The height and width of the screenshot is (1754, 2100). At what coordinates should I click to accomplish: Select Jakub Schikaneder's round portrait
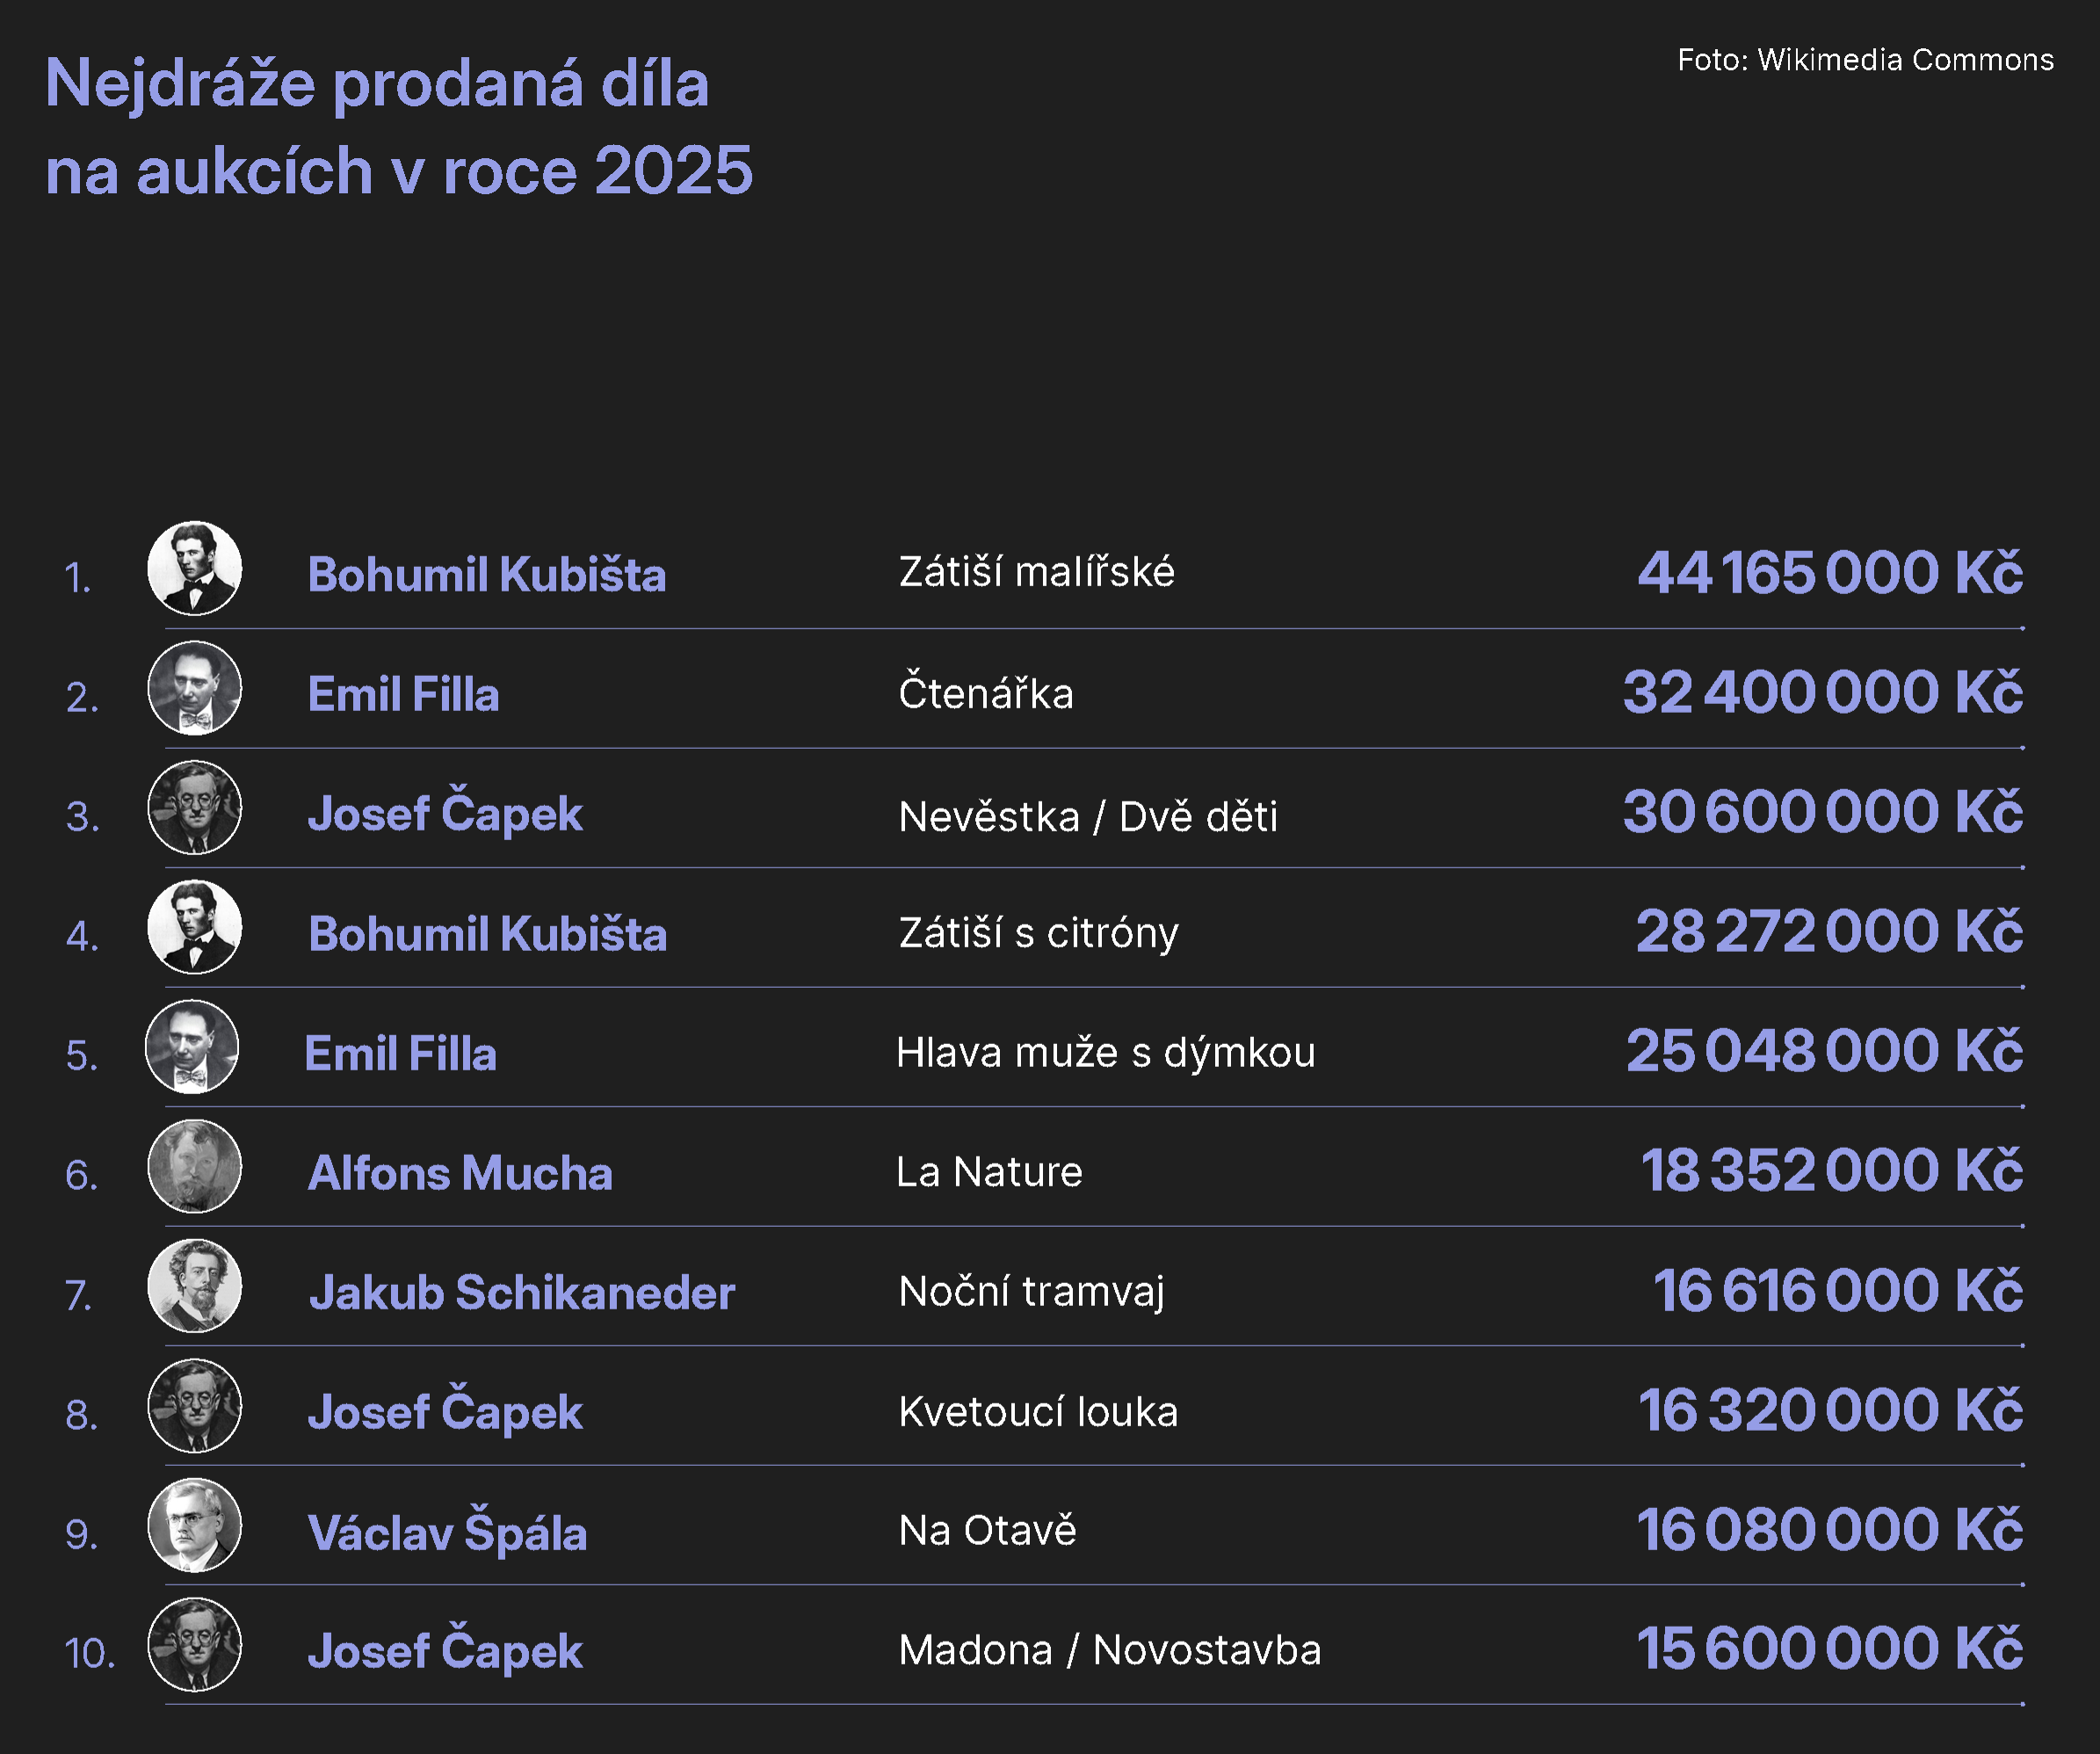click(194, 1286)
